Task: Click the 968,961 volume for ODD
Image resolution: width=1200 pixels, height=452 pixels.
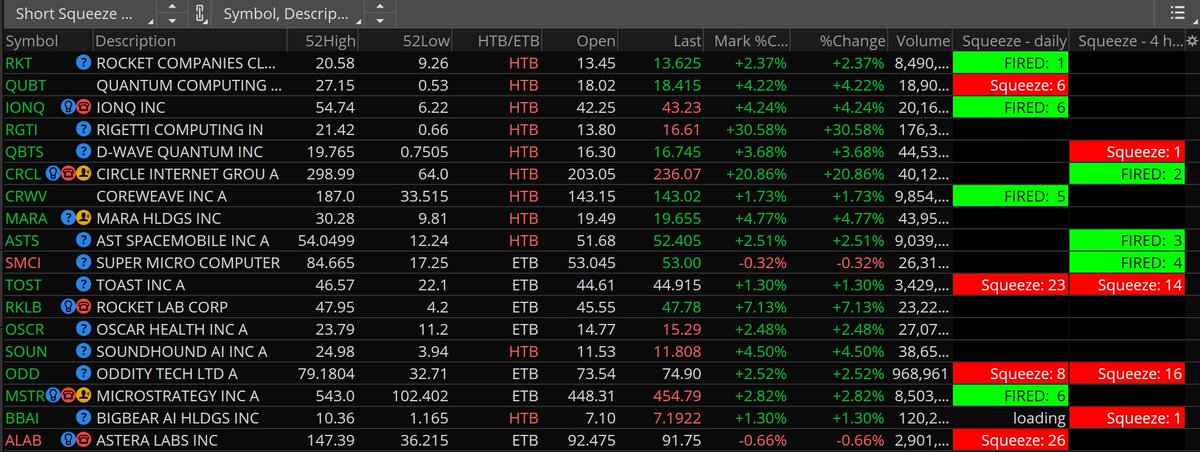Action: point(919,373)
